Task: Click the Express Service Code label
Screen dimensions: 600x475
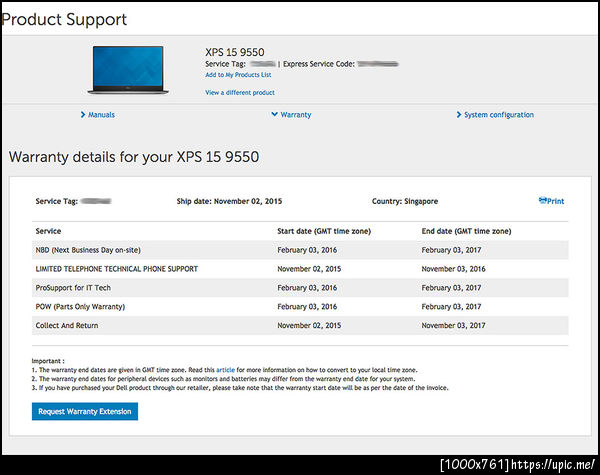Action: tap(319, 64)
